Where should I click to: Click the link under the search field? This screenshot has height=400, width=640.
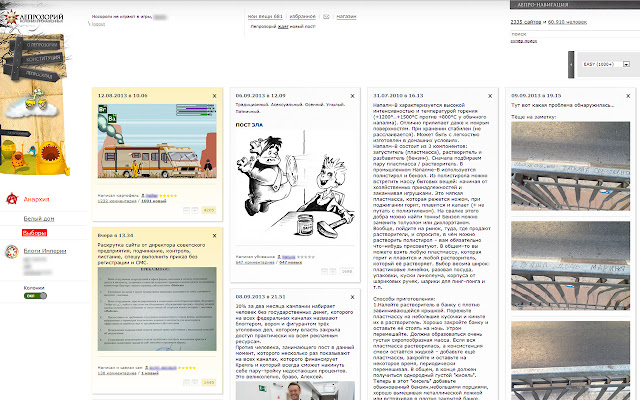524,41
